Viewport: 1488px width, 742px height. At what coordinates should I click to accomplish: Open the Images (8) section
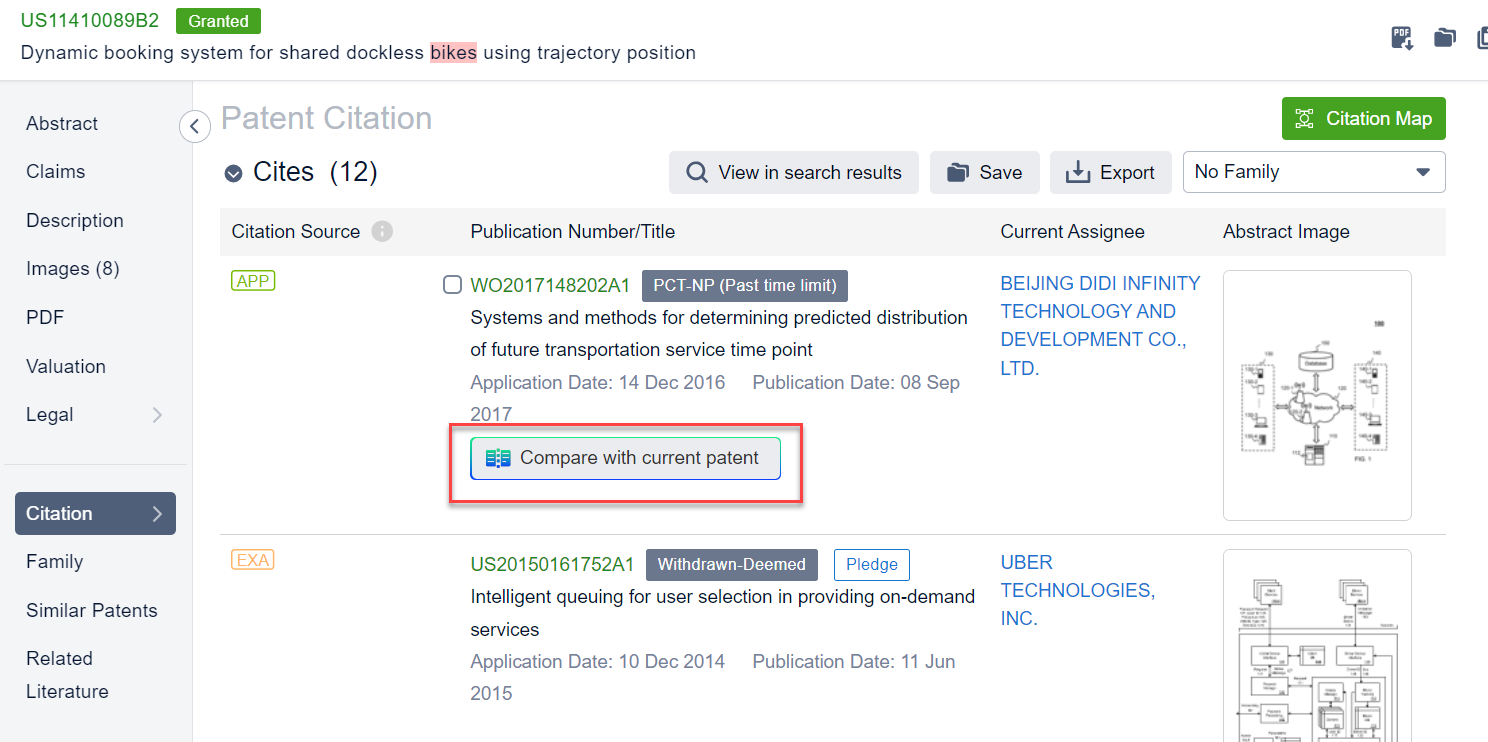(x=72, y=268)
